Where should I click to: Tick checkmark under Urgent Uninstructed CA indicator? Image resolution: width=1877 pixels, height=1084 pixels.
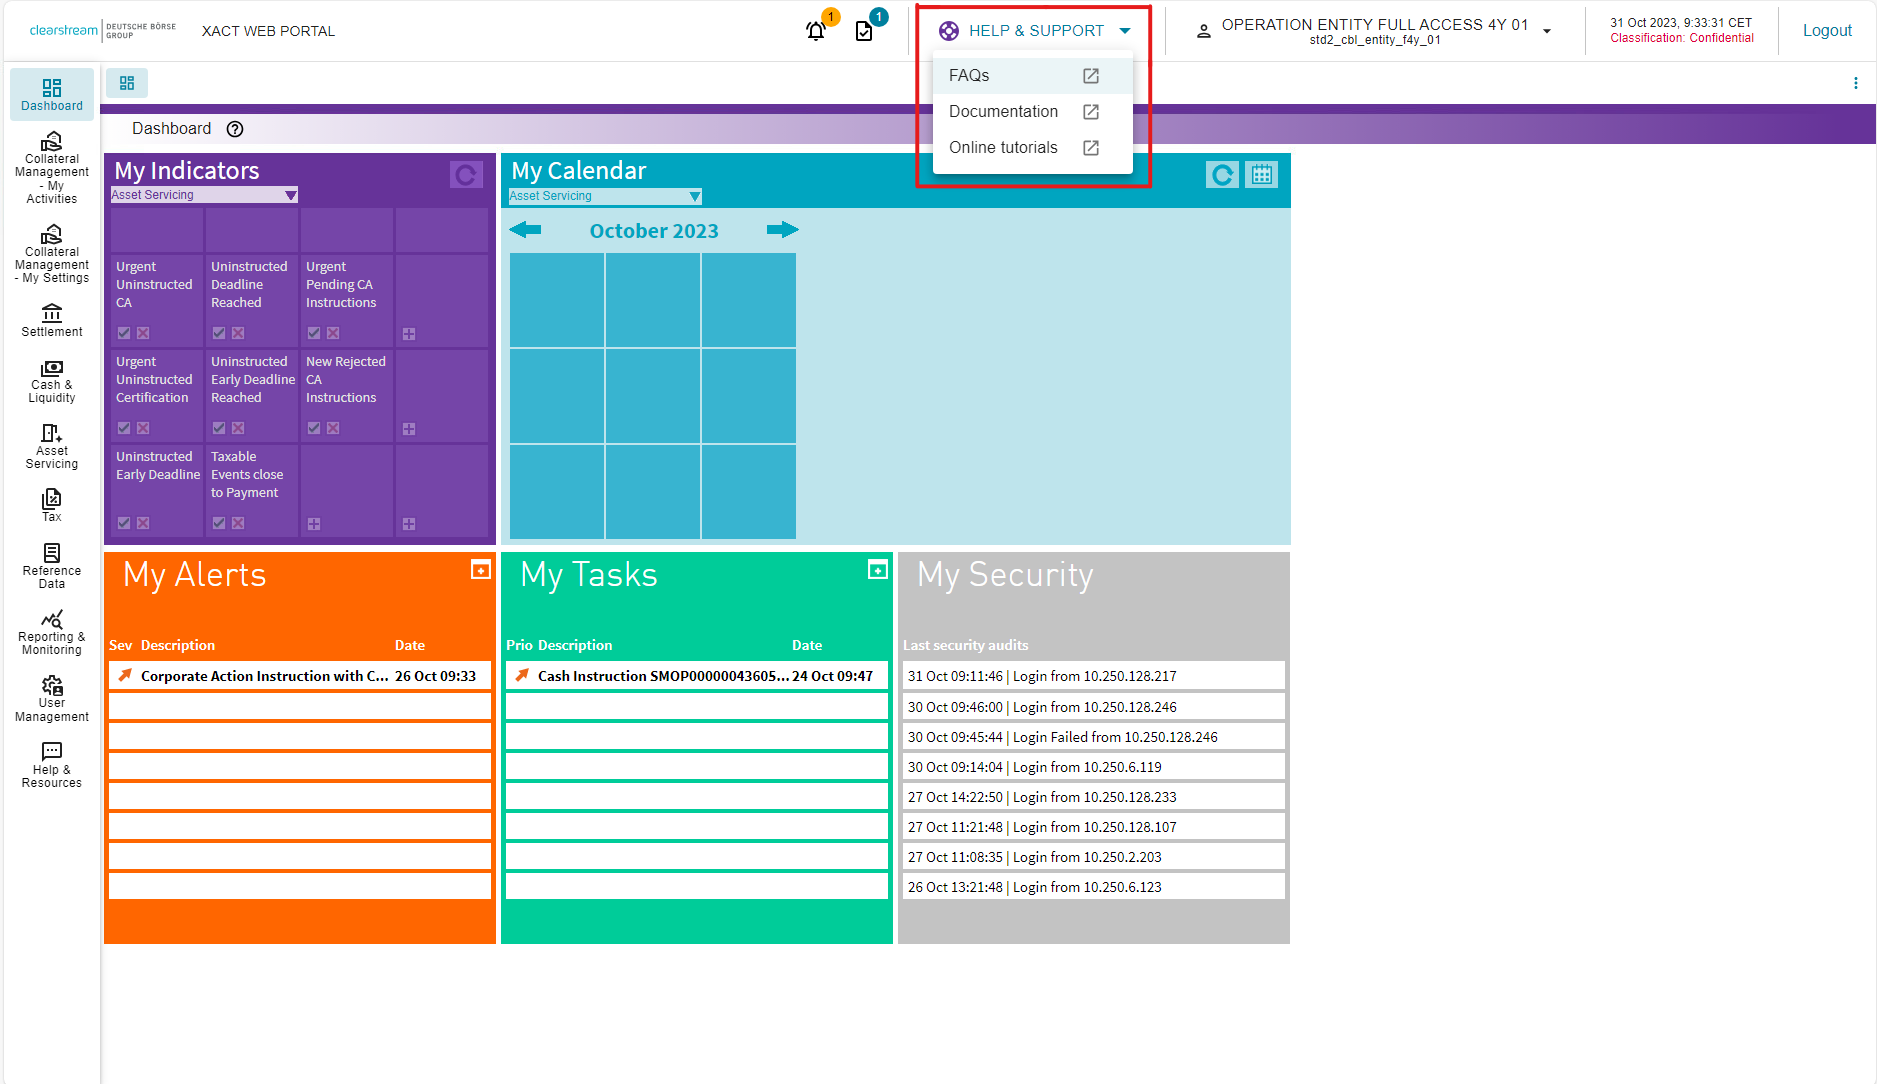tap(124, 333)
